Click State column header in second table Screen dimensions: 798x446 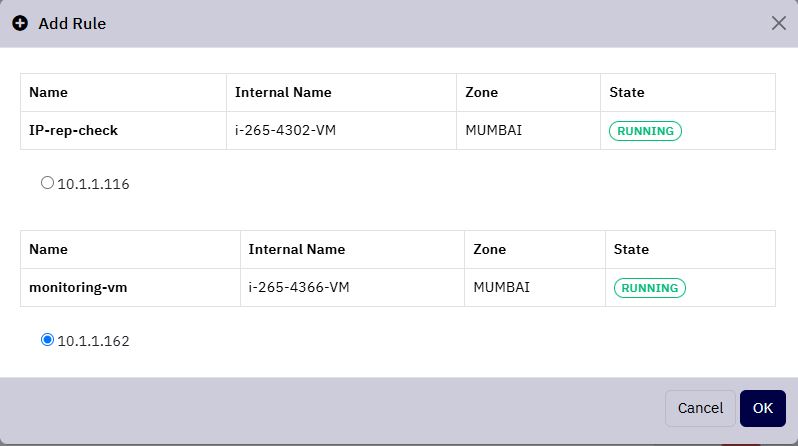[631, 249]
